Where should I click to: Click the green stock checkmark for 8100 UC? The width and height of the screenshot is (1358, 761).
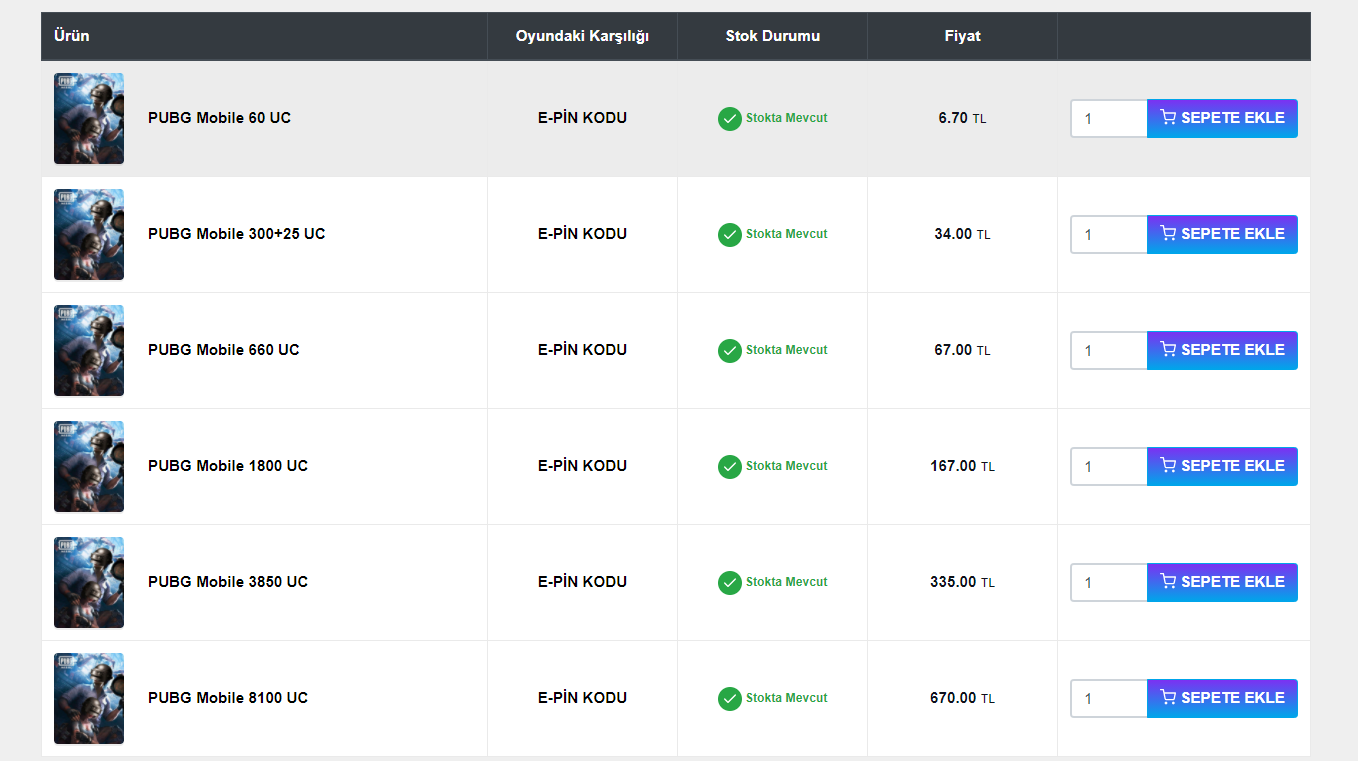click(x=730, y=699)
